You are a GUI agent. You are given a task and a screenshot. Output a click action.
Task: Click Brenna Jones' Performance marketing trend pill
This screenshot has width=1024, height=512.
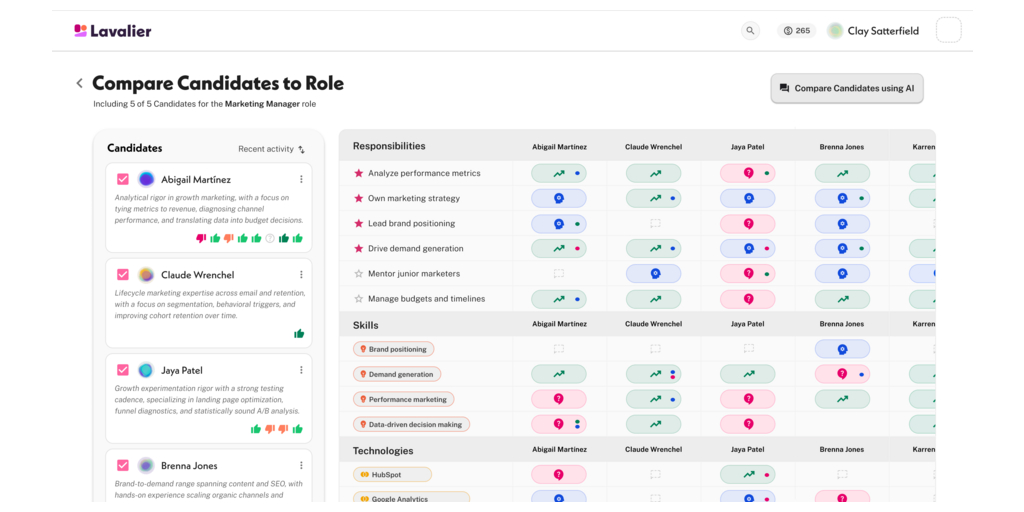tap(842, 399)
